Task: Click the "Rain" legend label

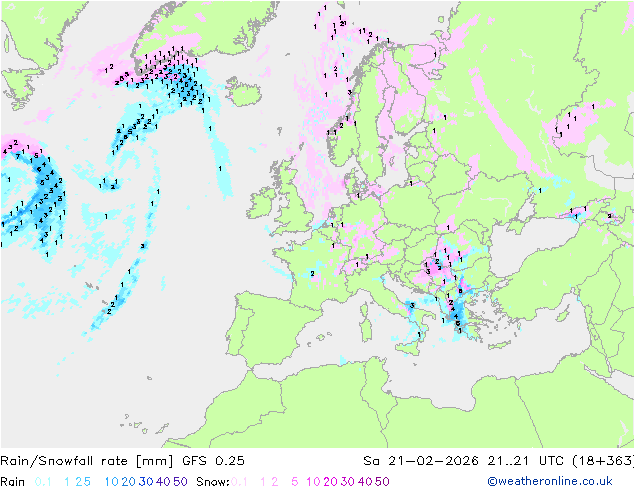Action: pos(13,482)
